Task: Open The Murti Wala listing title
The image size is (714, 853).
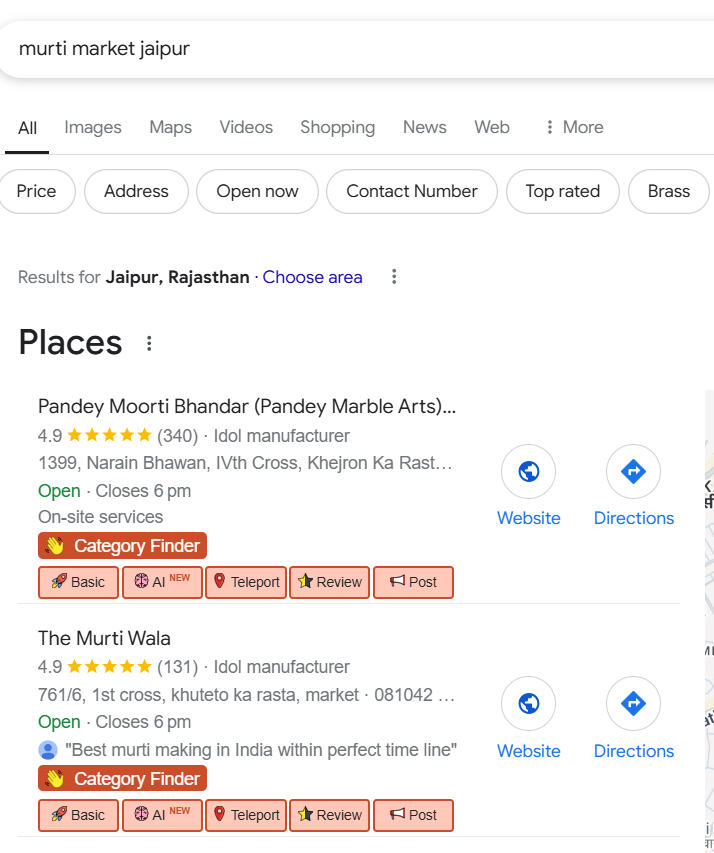Action: coord(104,638)
